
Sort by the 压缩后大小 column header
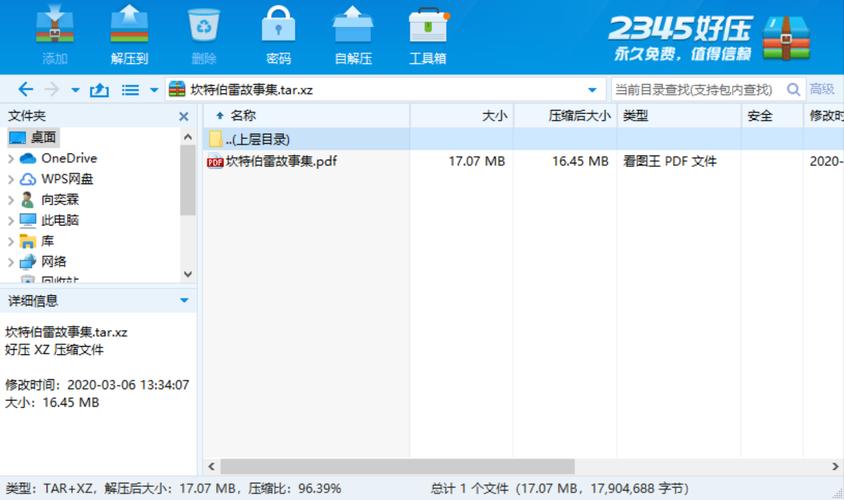coord(565,116)
